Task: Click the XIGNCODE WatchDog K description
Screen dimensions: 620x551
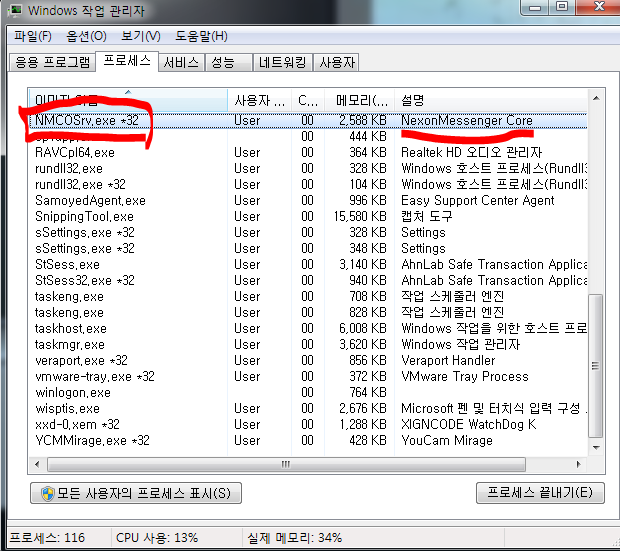Action: pyautogui.click(x=469, y=424)
